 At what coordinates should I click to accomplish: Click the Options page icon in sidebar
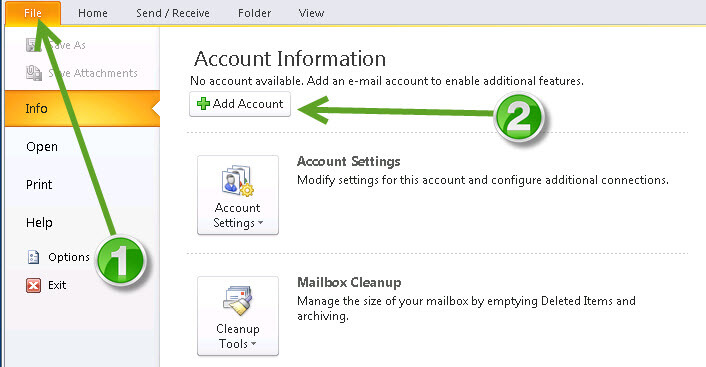click(x=33, y=257)
